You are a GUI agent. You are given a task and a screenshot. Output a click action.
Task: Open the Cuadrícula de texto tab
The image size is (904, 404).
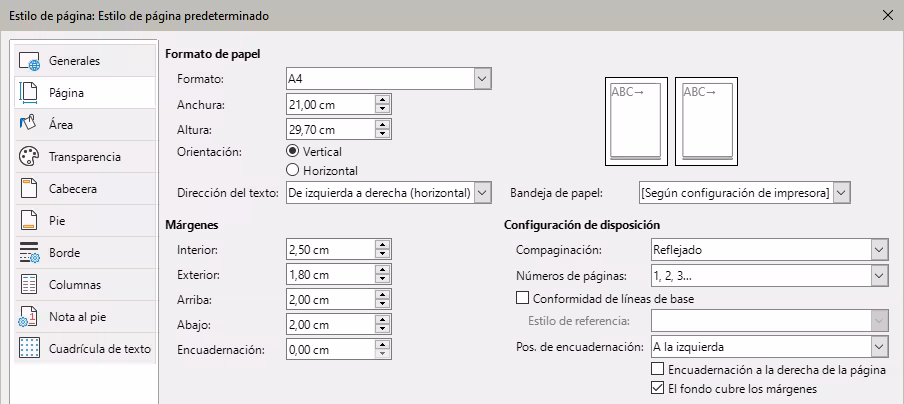(x=85, y=349)
